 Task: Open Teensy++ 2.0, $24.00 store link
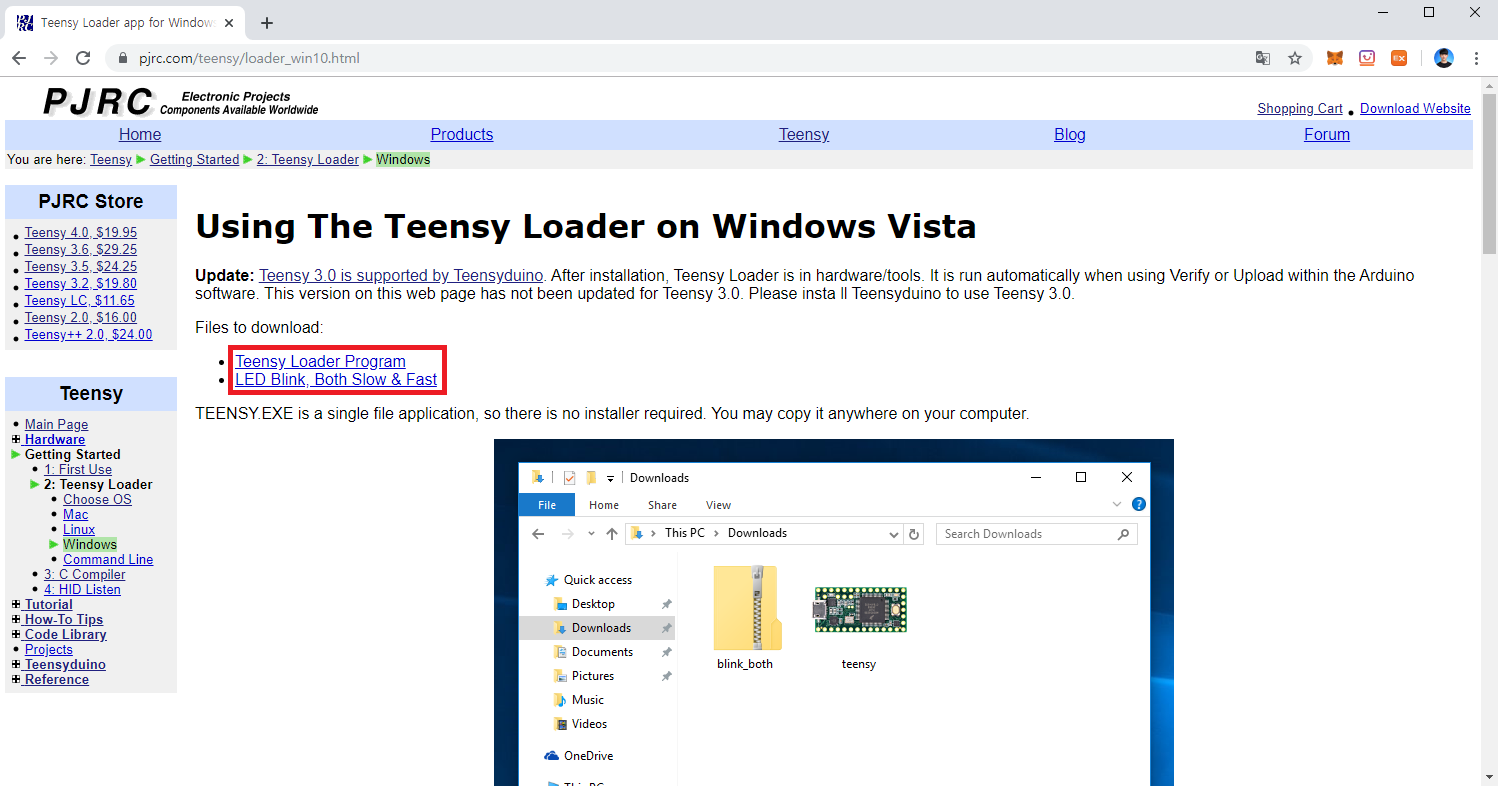point(89,334)
